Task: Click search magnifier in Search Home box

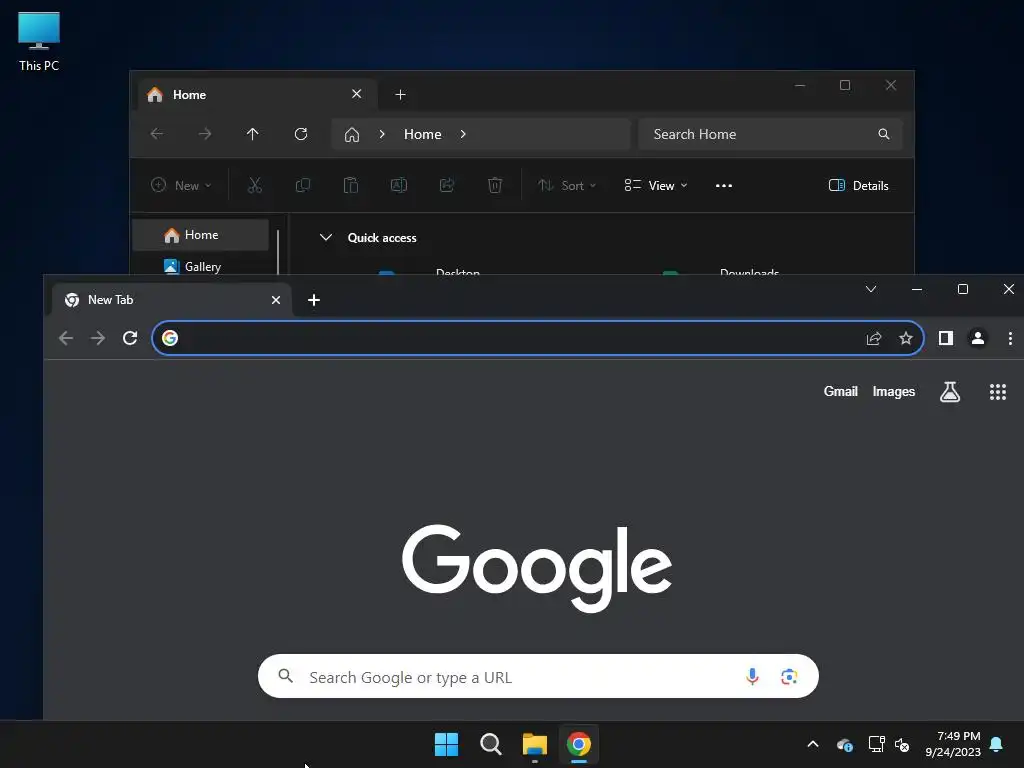Action: click(884, 134)
